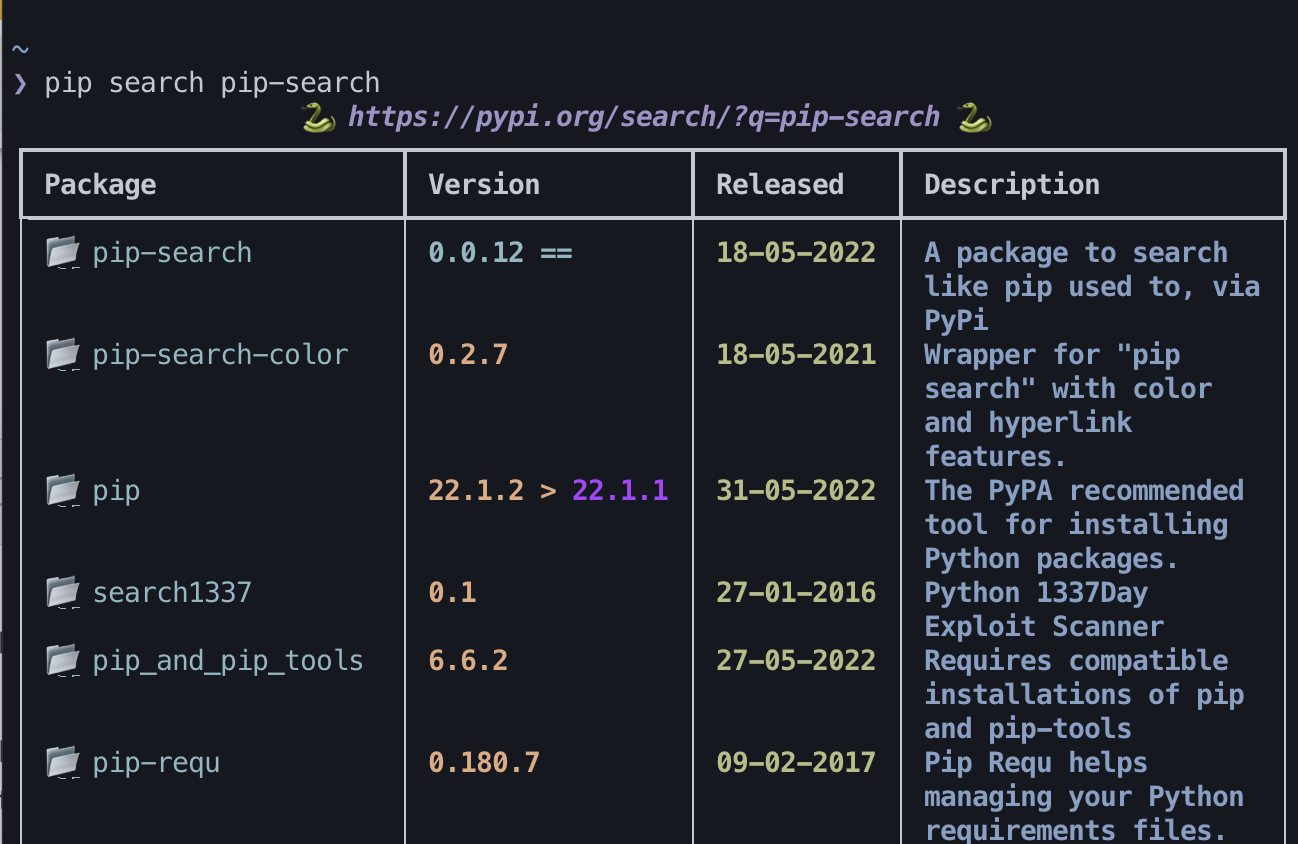1298x844 pixels.
Task: Click the folder icon beside the pip package
Action: 63,490
